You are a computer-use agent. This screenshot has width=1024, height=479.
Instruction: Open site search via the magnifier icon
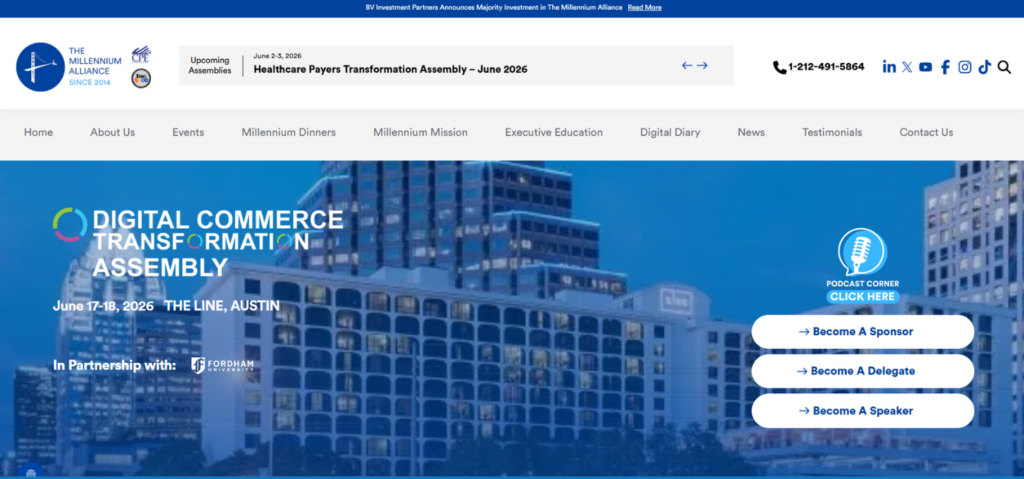(1004, 67)
